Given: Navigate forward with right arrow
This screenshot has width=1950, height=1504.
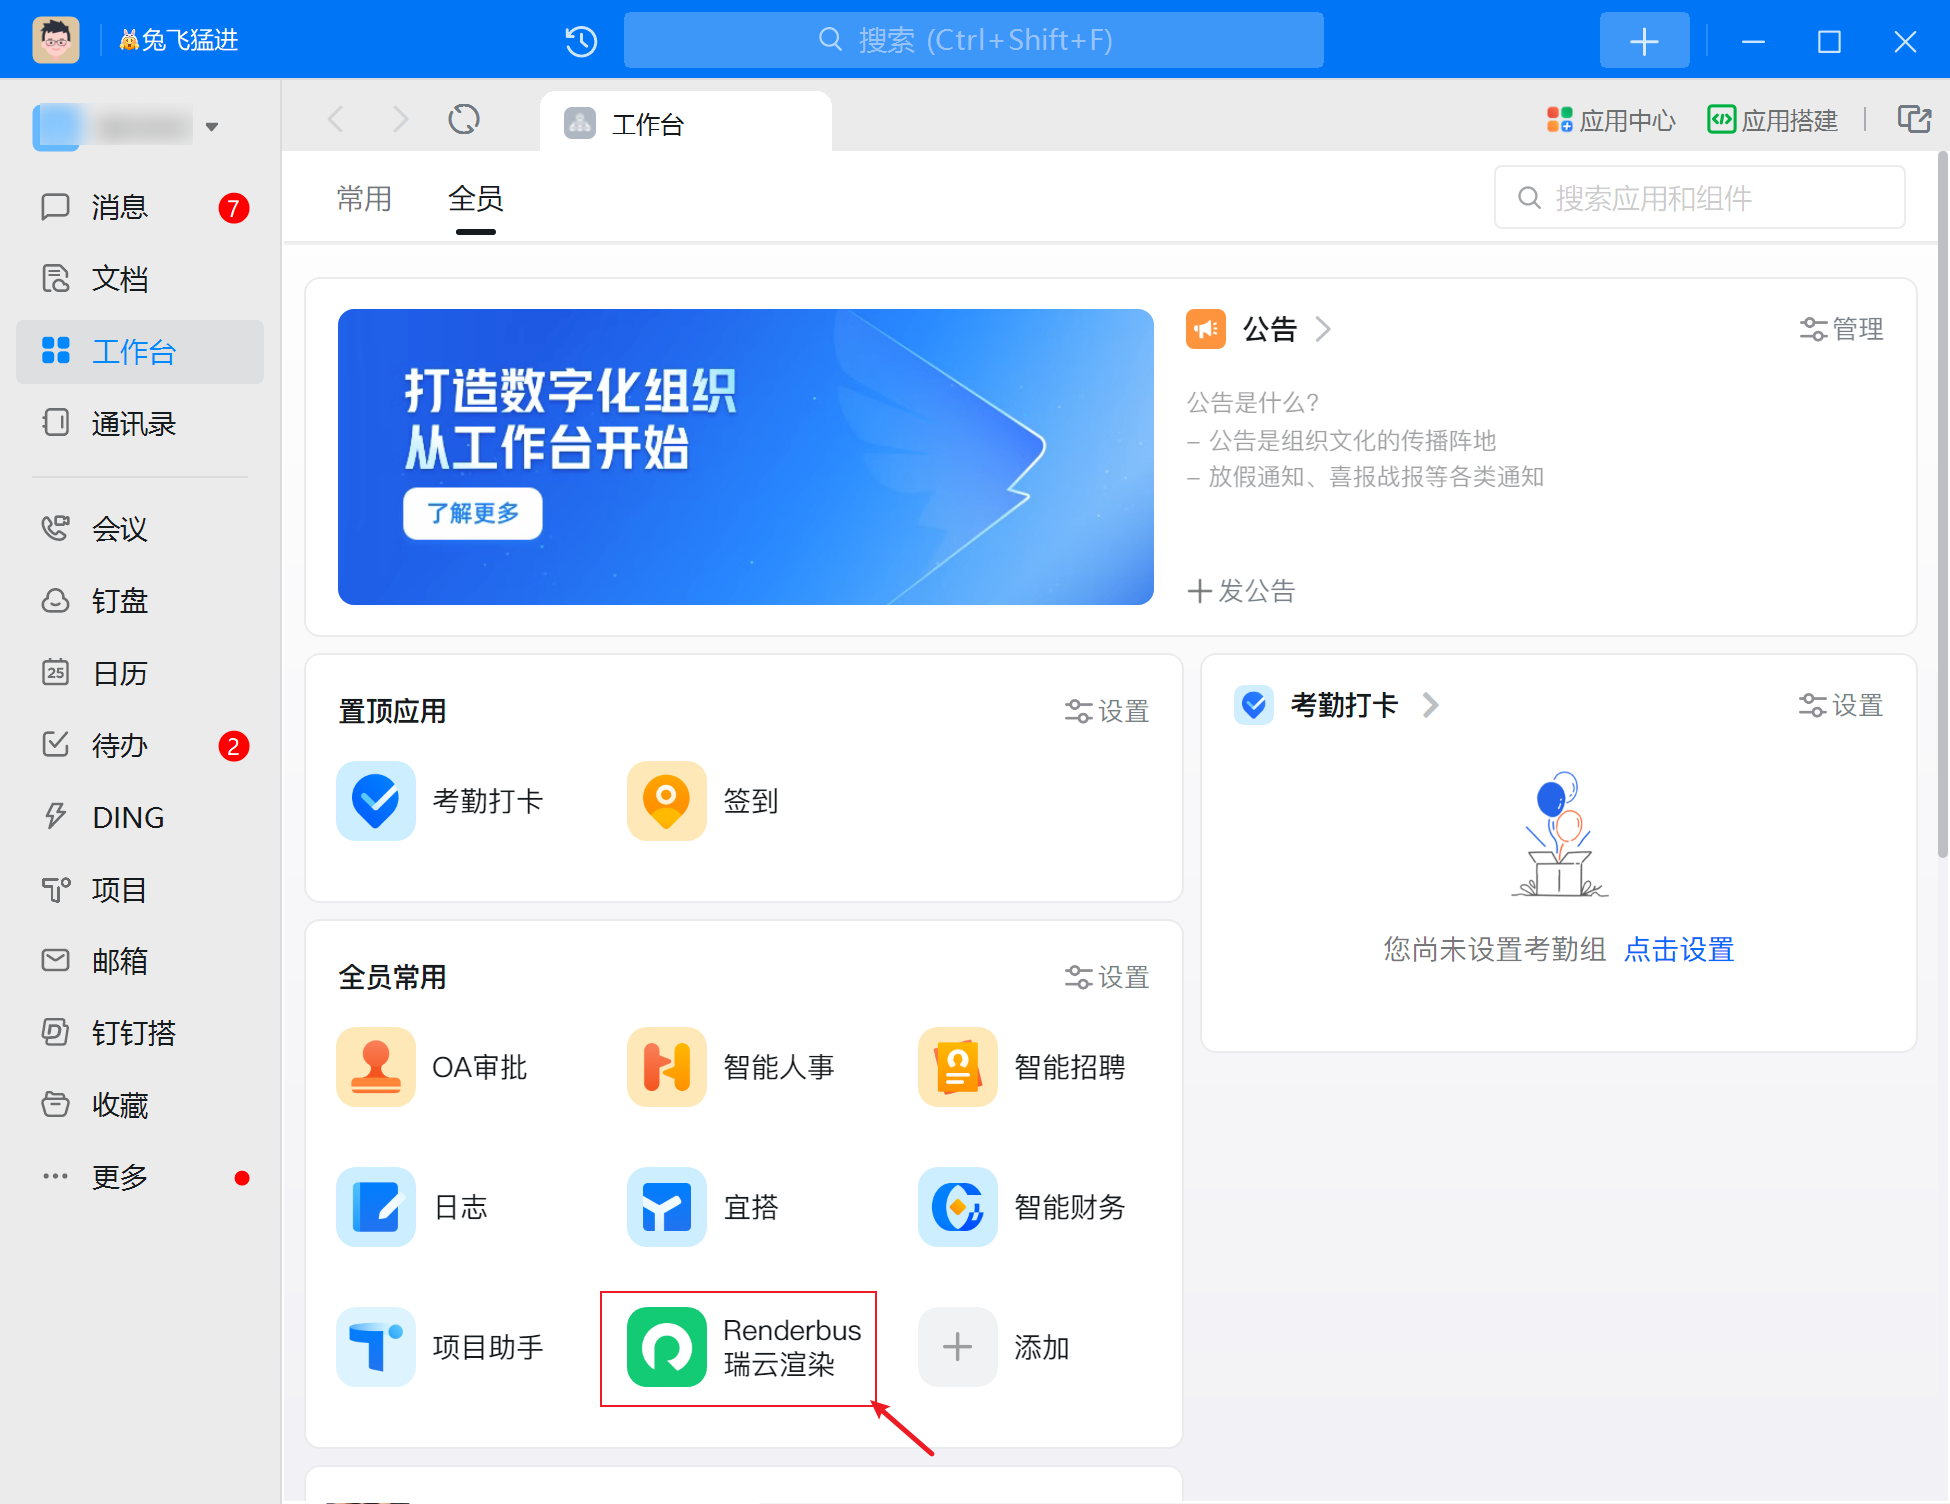Looking at the screenshot, I should [x=400, y=120].
